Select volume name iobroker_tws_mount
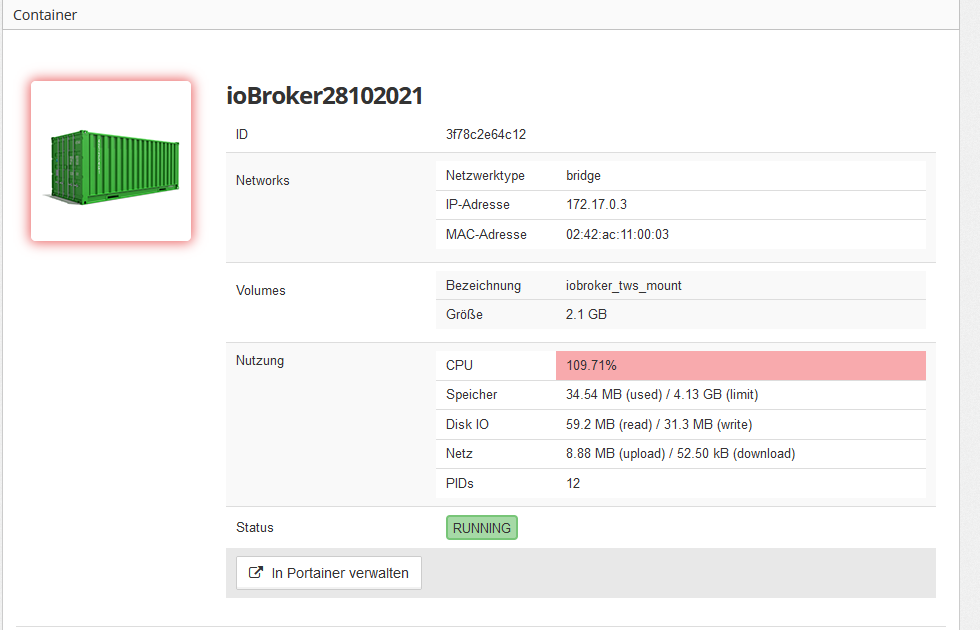This screenshot has width=980, height=630. (624, 286)
